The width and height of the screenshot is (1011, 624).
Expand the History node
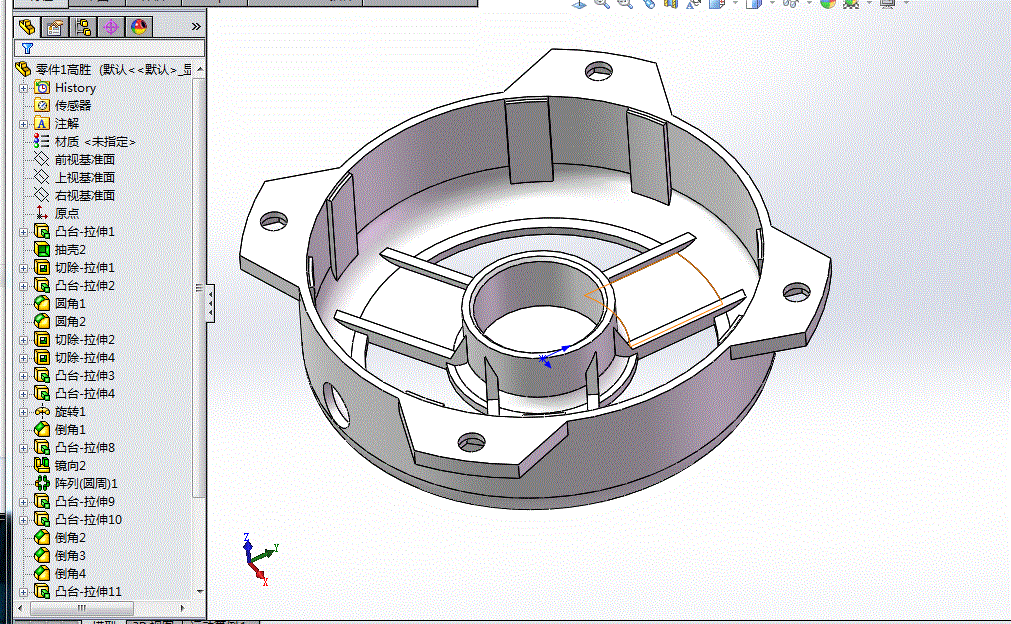24,88
